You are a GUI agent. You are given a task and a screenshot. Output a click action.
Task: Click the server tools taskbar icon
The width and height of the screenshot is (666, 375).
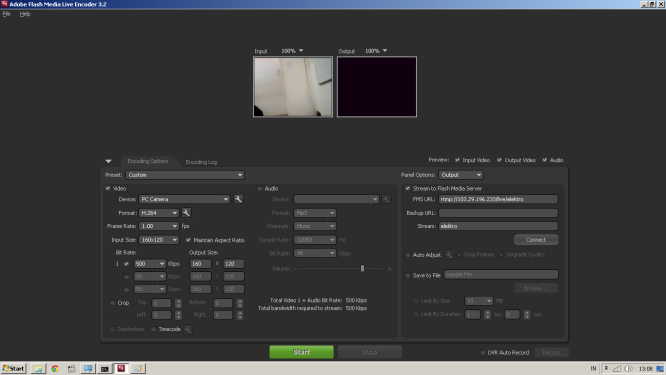click(x=71, y=369)
